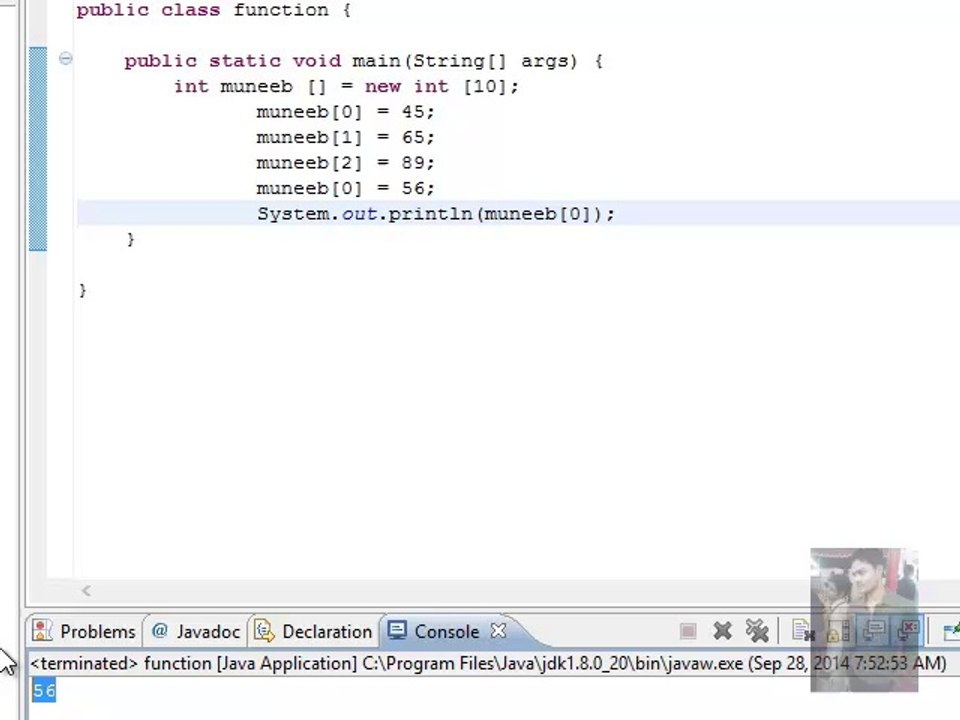Viewport: 960px width, 720px height.
Task: Toggle Show Console When Standard Out Changes
Action: (x=874, y=631)
